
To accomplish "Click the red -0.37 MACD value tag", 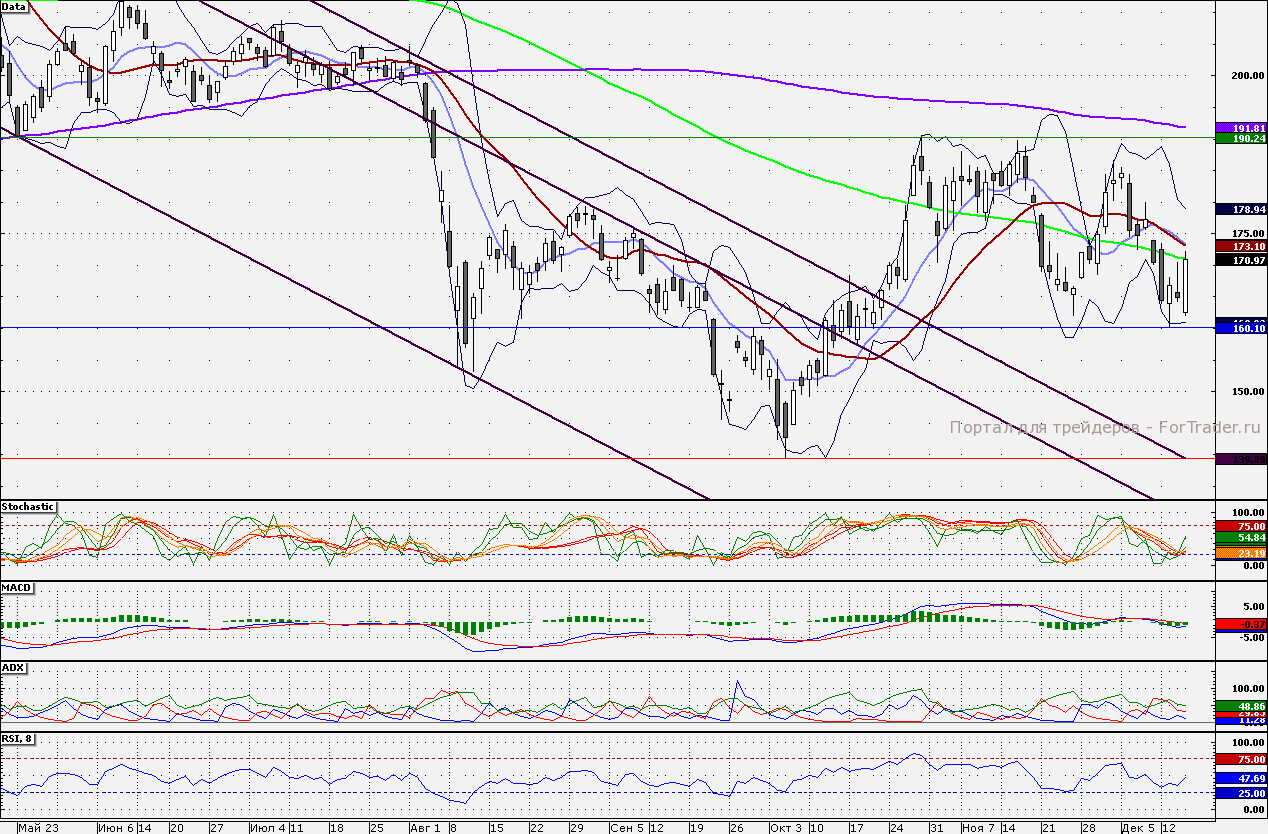I will point(1241,624).
